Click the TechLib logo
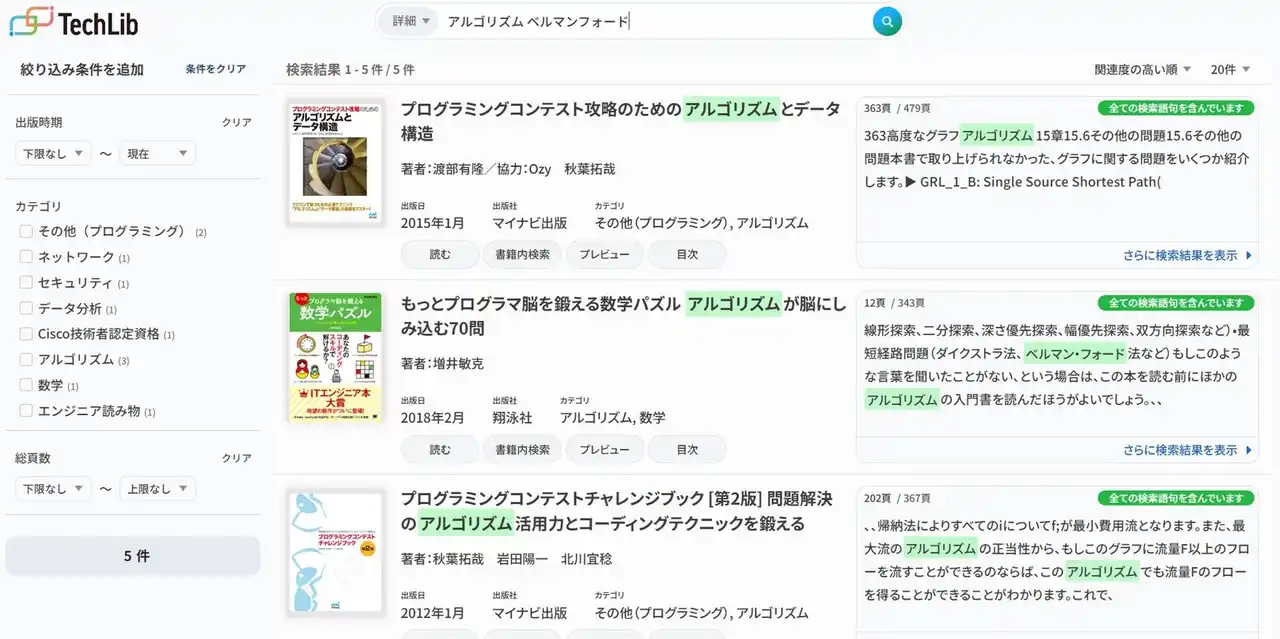The height and width of the screenshot is (639, 1280). (74, 22)
